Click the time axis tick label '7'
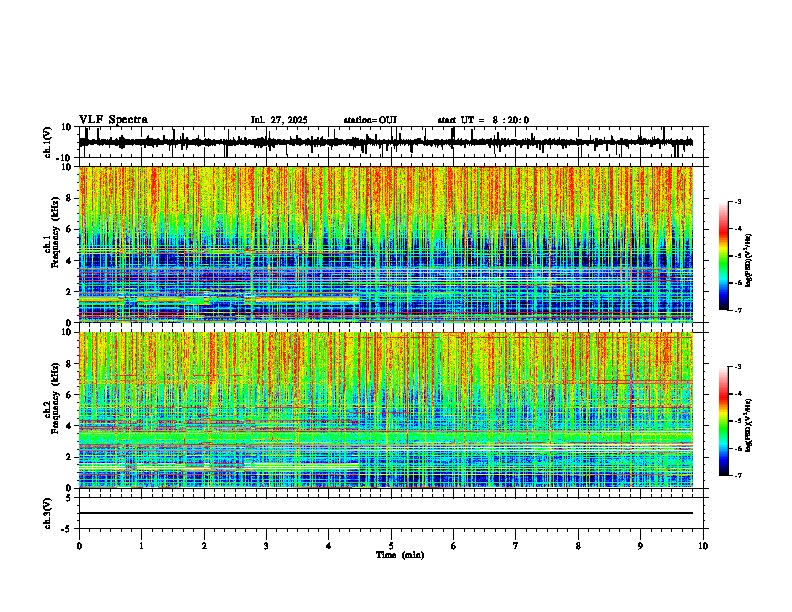Image resolution: width=792 pixels, height=612 pixels. [x=516, y=546]
